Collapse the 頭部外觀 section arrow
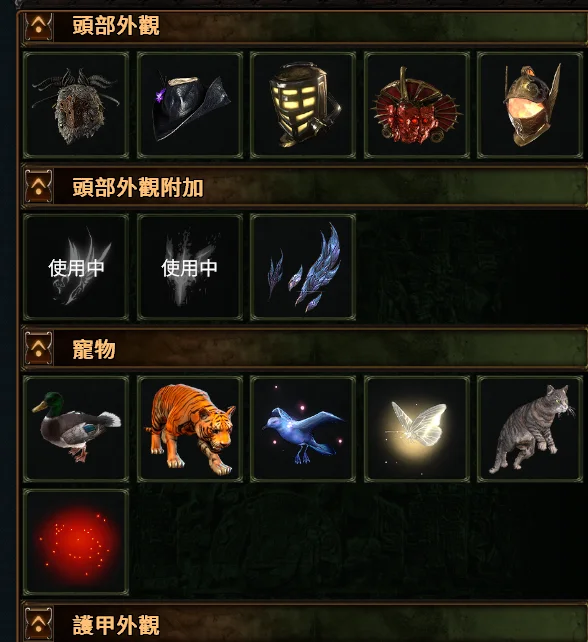Screen dimensions: 588x642 click(38, 26)
